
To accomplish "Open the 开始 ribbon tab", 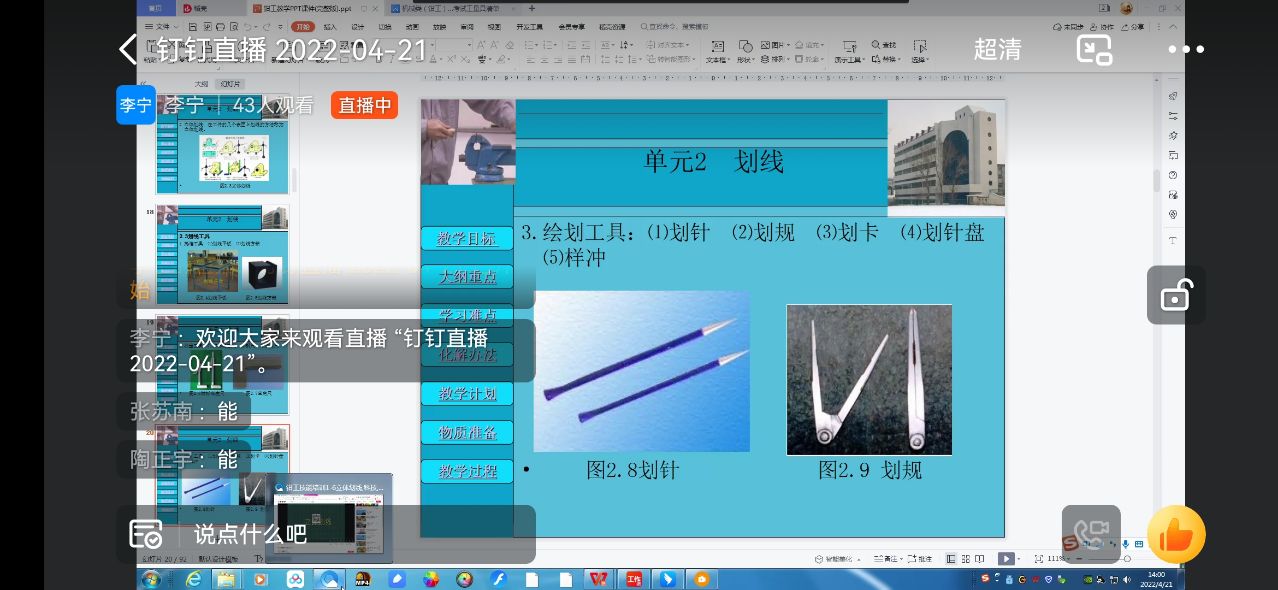I will pyautogui.click(x=304, y=27).
